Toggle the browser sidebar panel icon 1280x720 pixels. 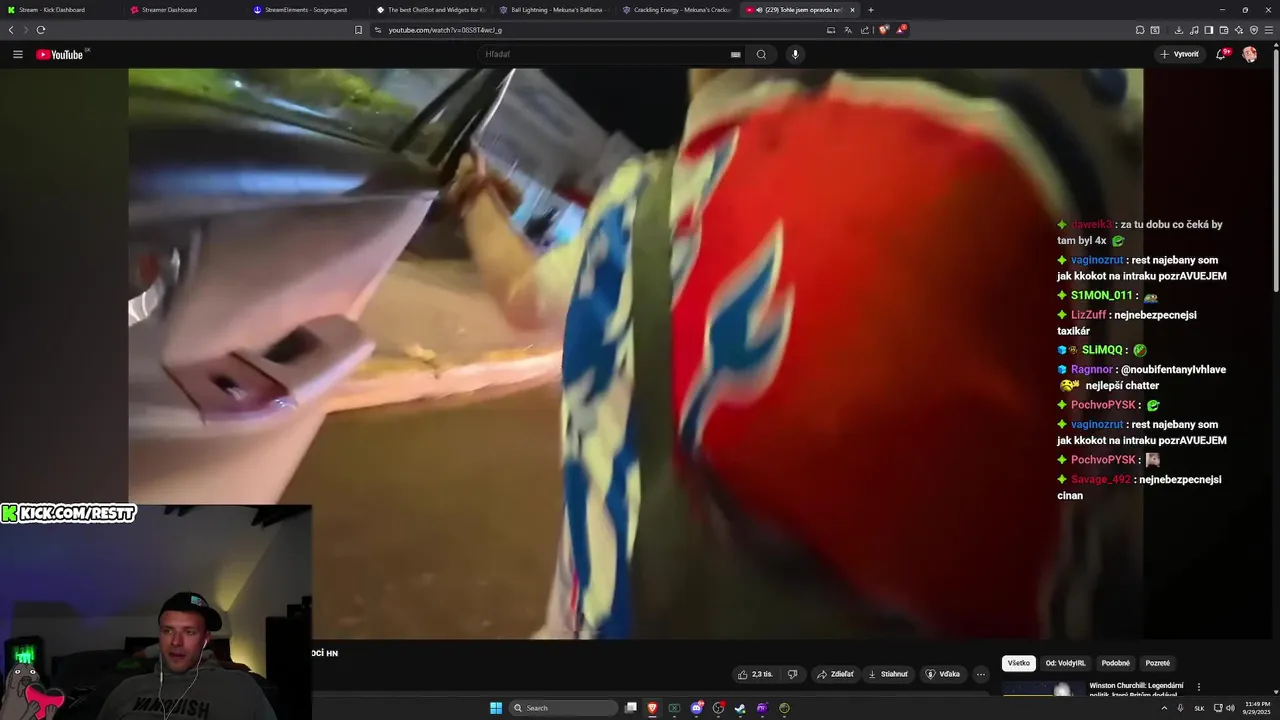tap(1209, 30)
